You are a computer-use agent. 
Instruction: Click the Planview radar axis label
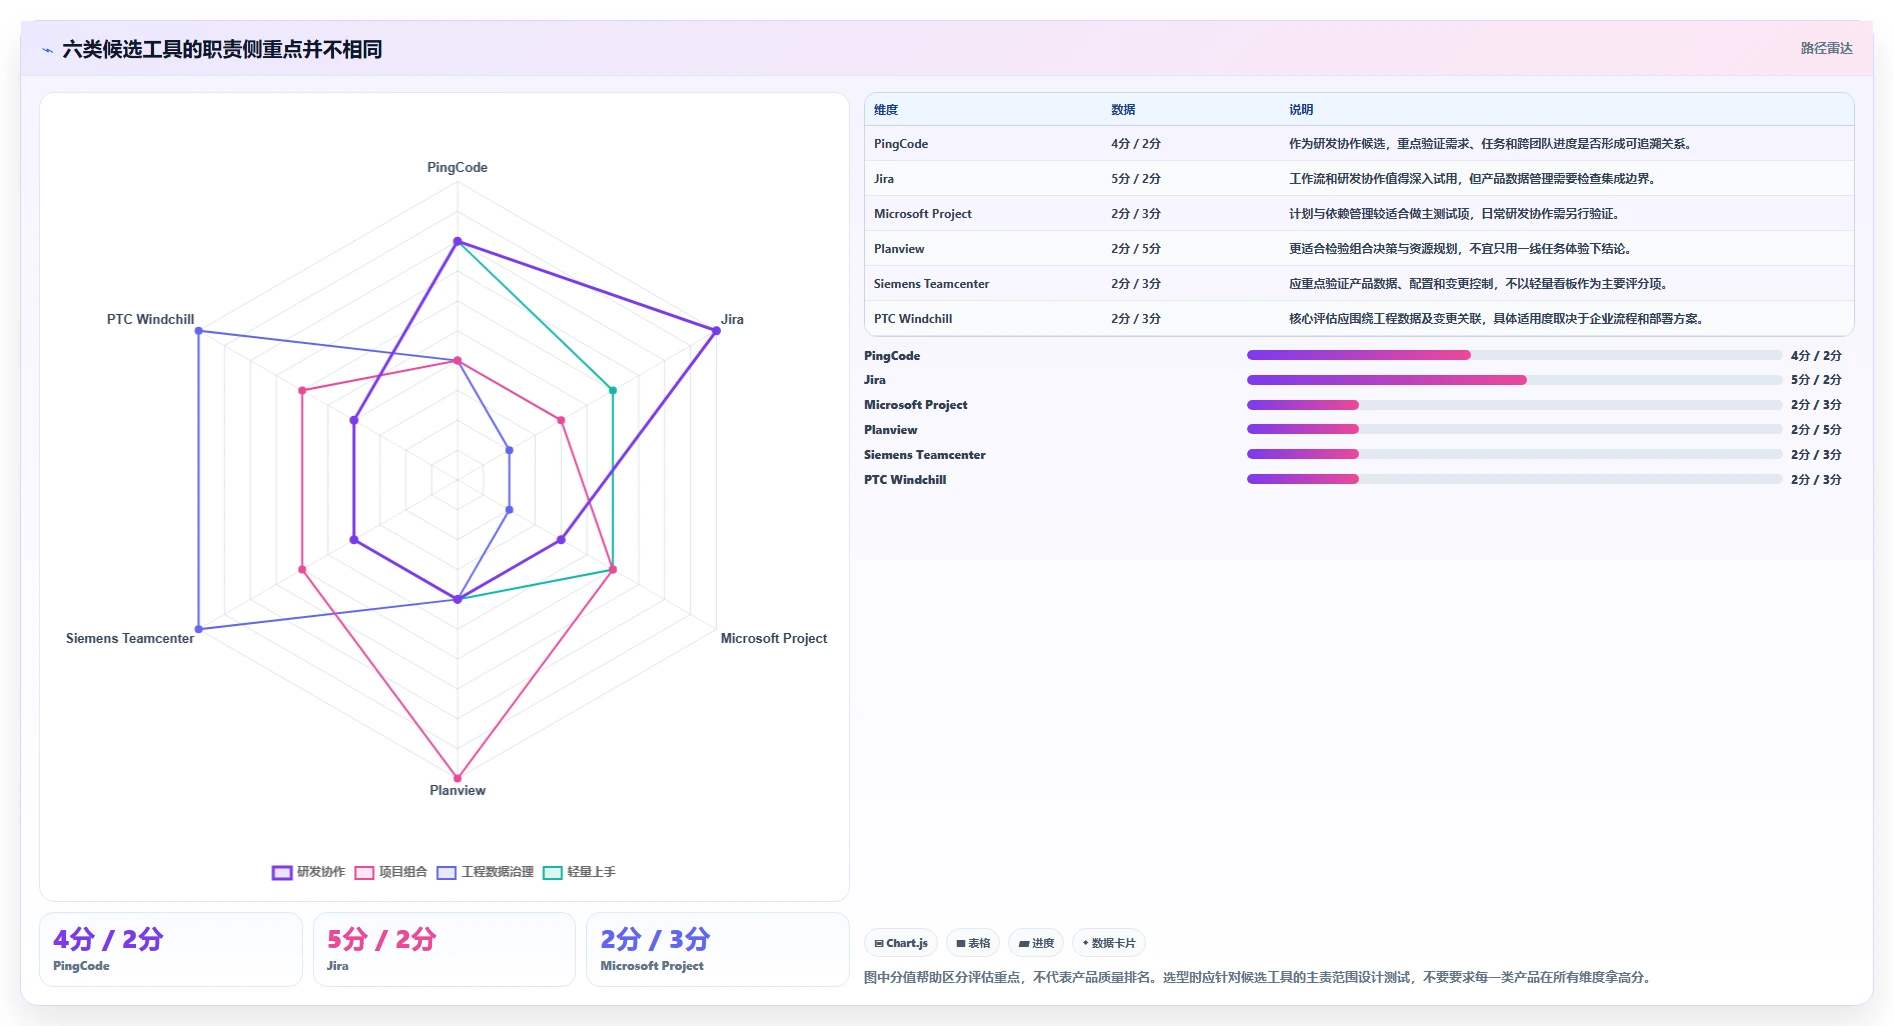(457, 790)
